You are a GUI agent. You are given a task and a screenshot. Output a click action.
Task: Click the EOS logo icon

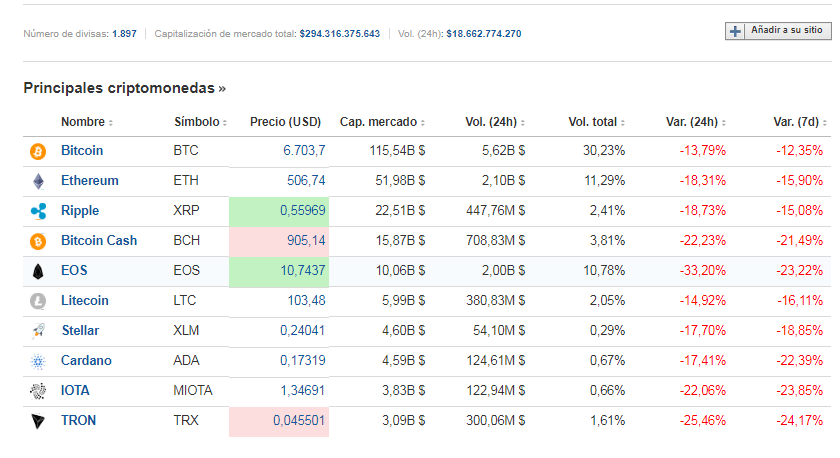coord(38,272)
